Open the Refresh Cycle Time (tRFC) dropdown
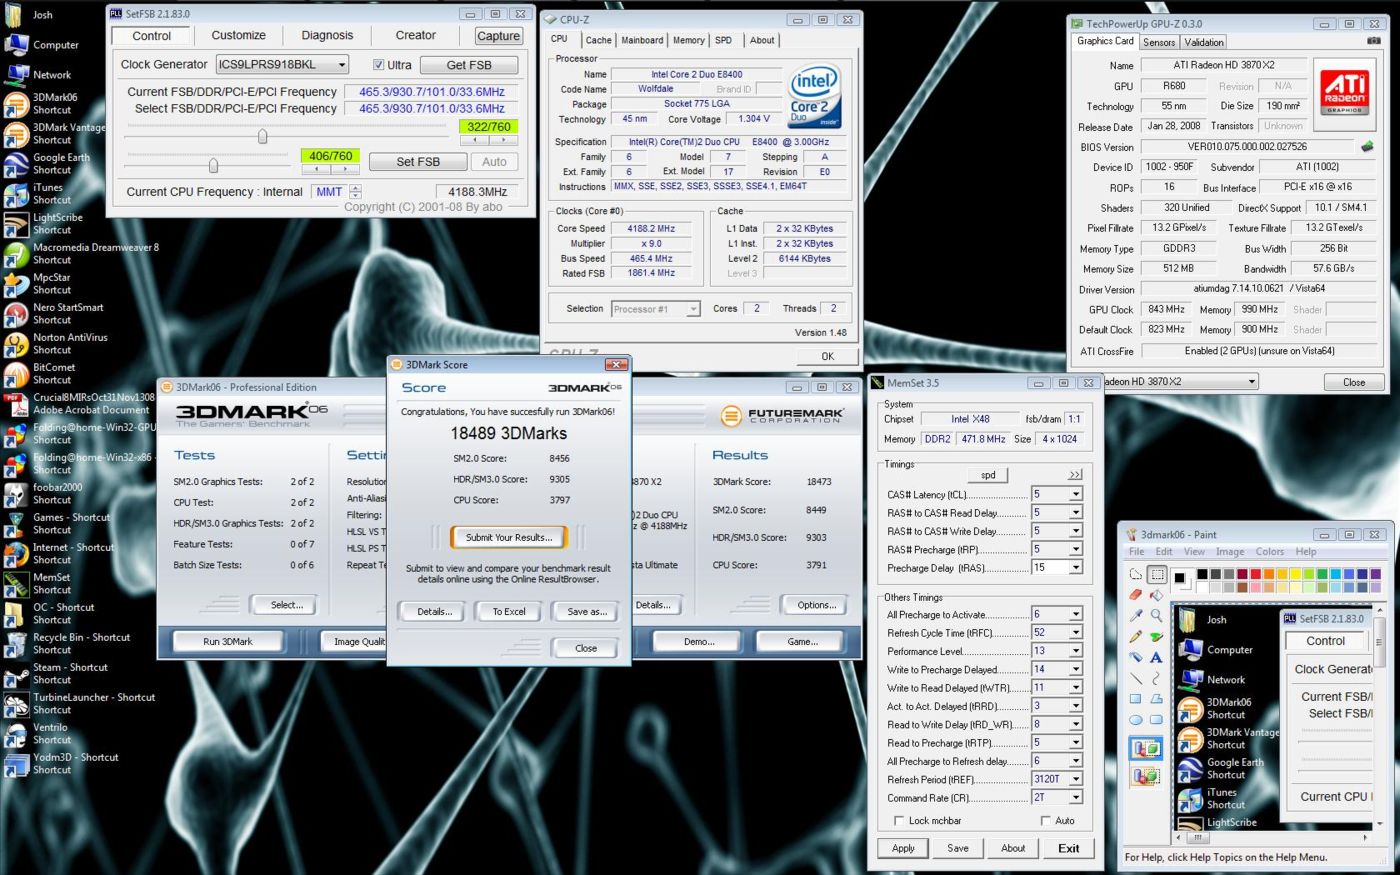The width and height of the screenshot is (1400, 875). (1076, 632)
